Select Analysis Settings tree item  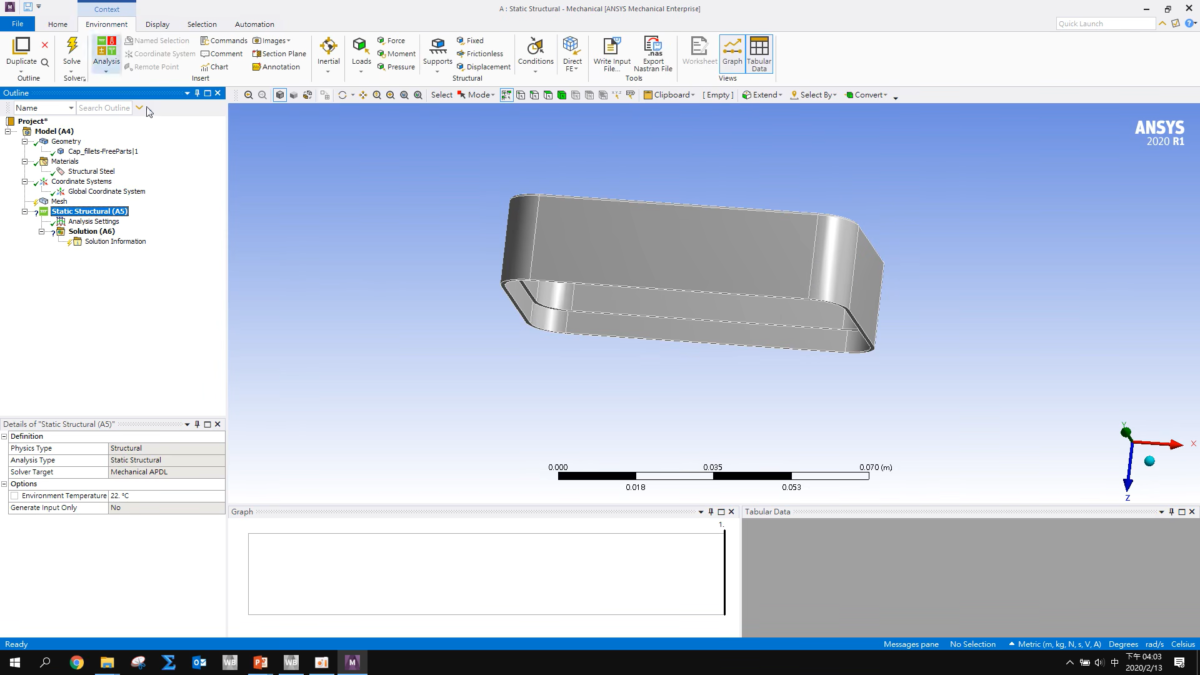point(93,221)
